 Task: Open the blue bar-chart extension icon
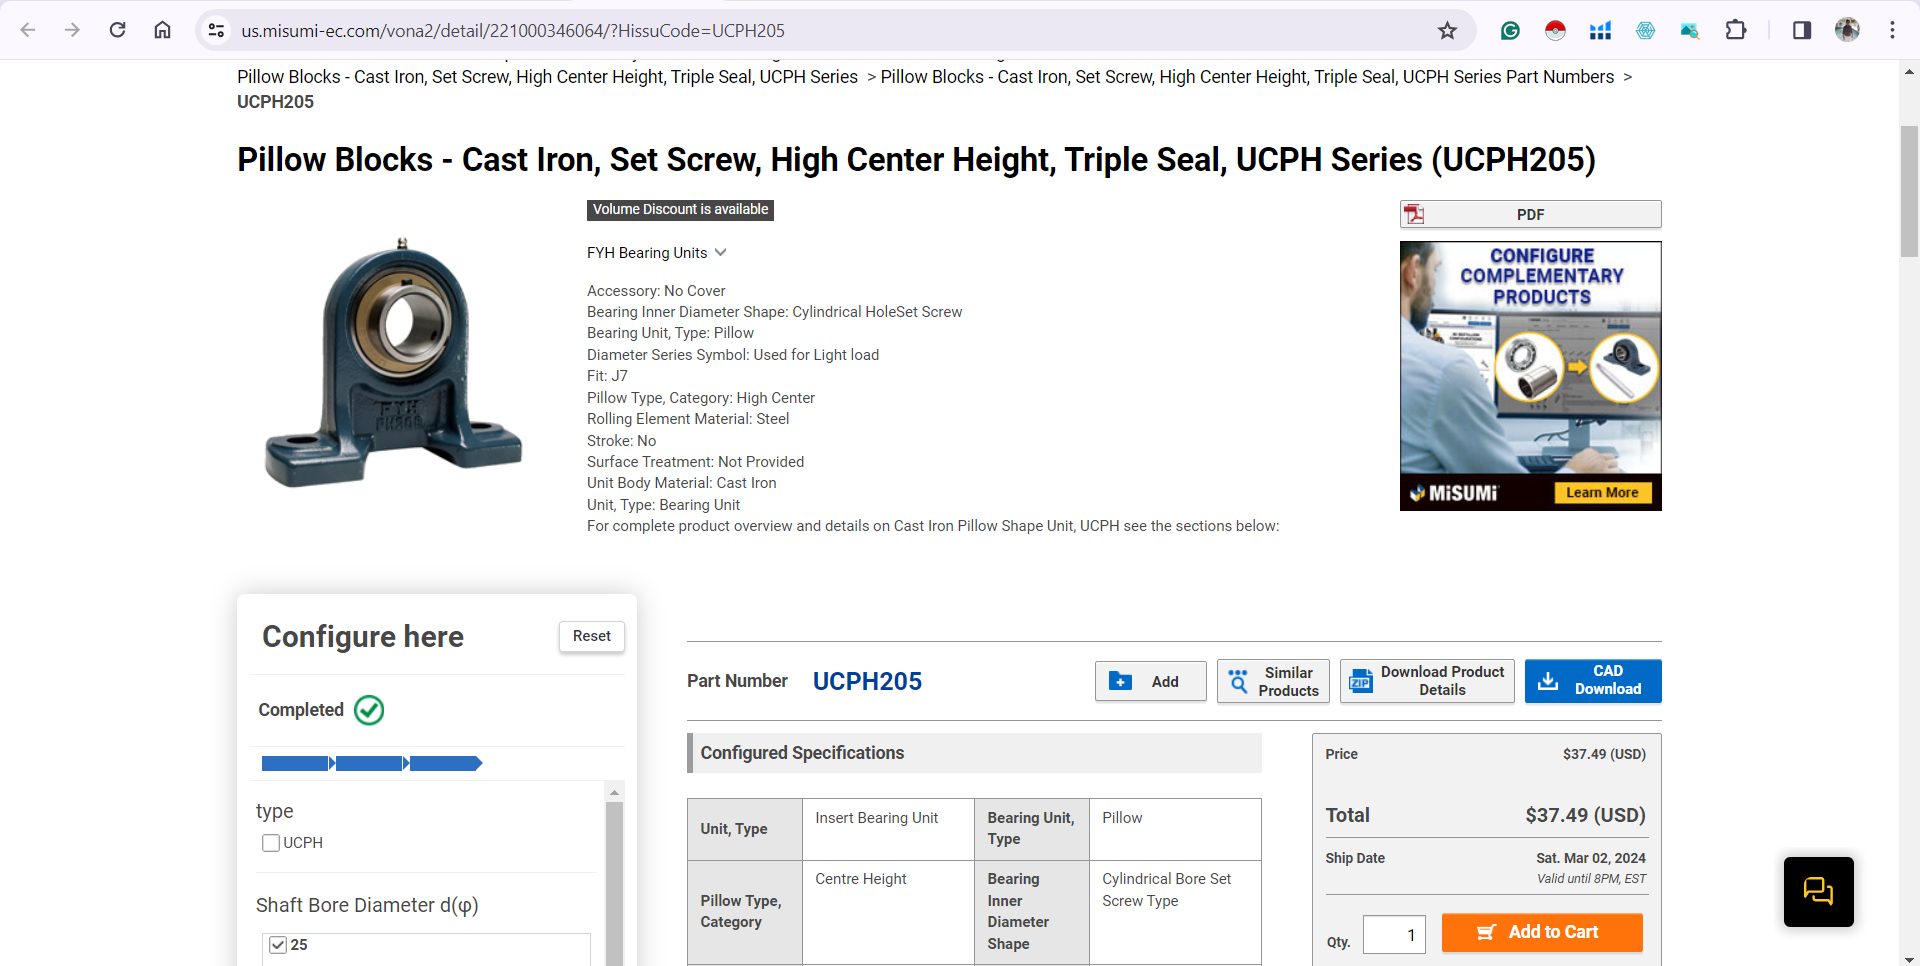1600,30
